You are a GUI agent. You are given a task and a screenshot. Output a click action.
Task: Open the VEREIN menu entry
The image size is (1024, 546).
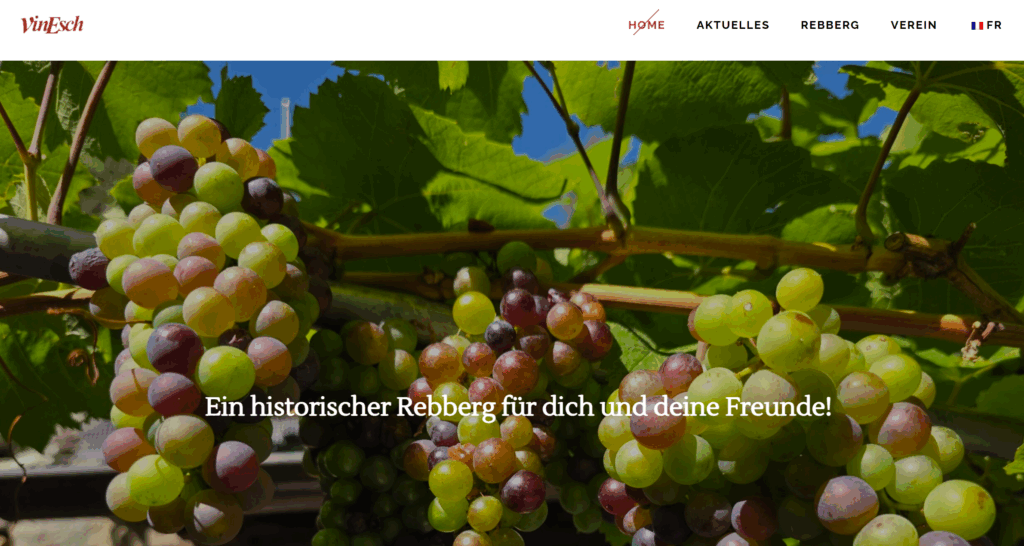(x=914, y=25)
